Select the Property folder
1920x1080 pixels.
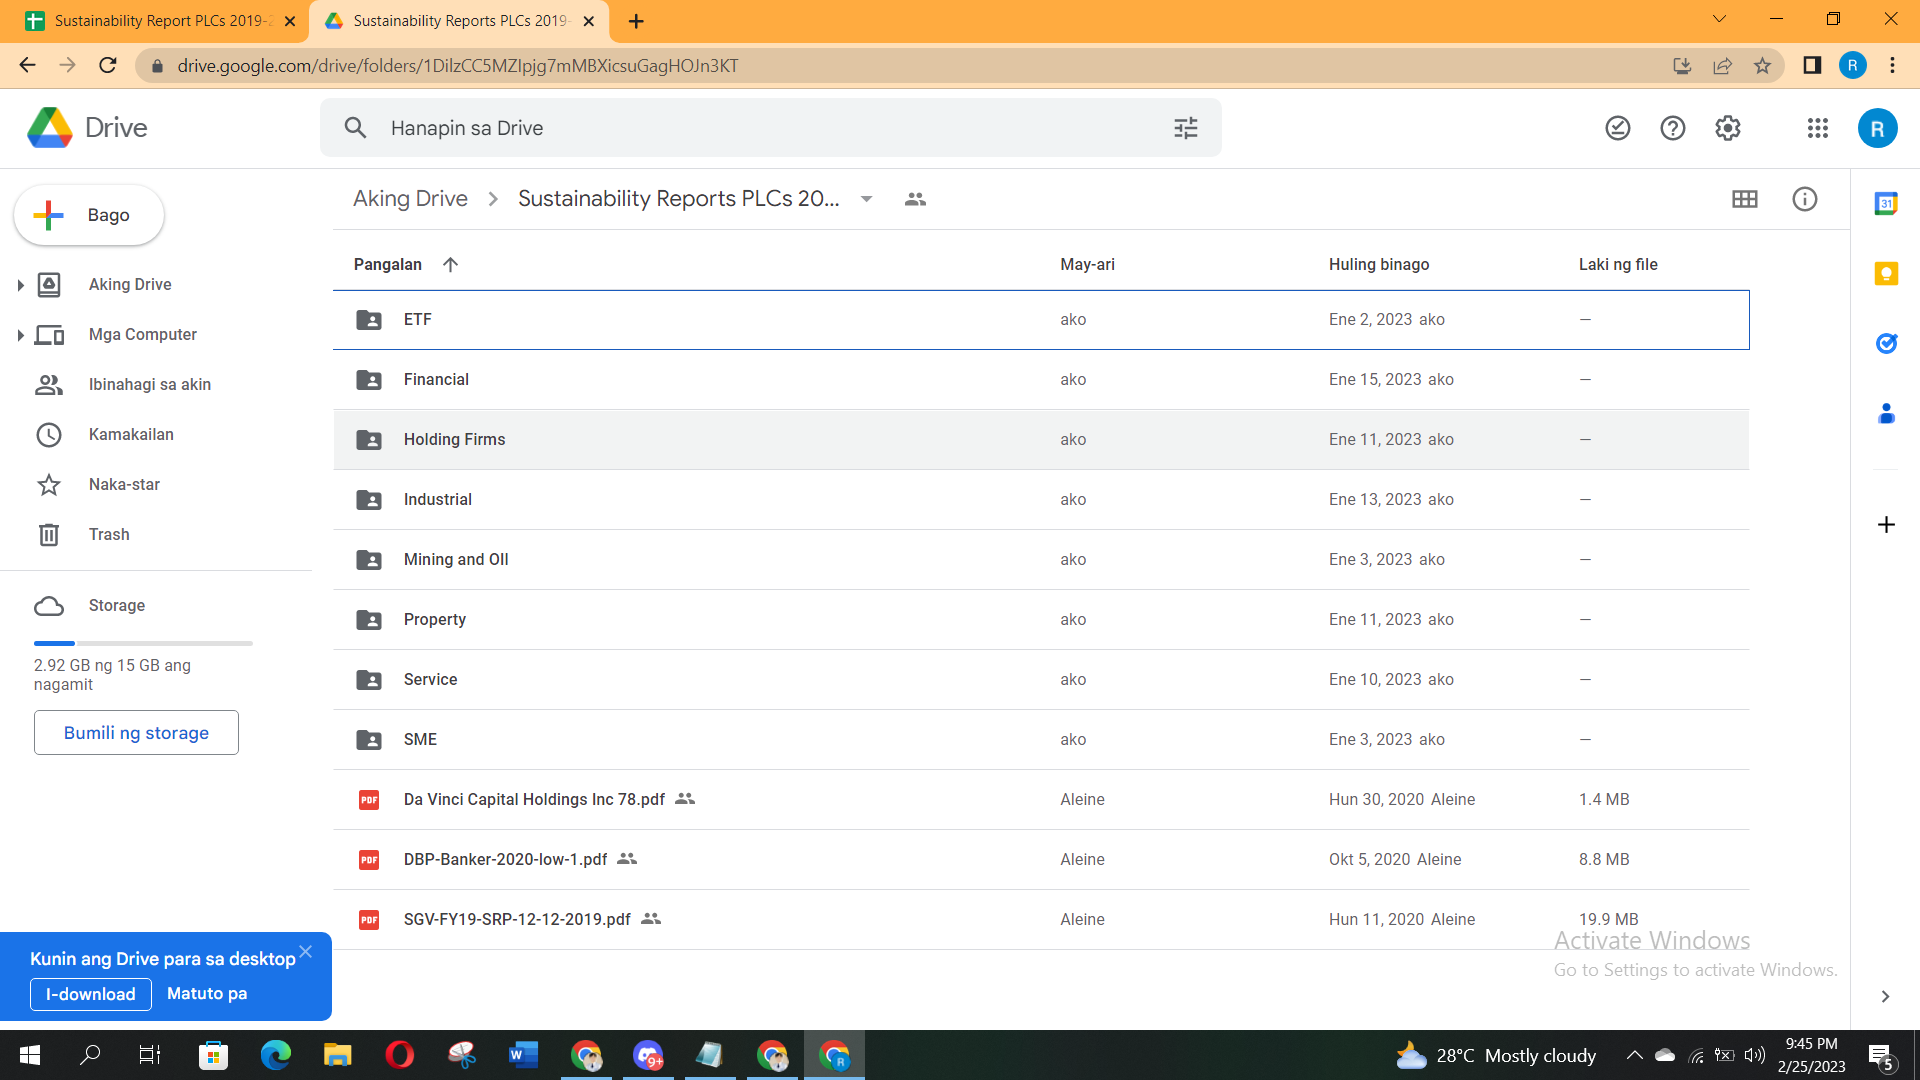(1041, 620)
